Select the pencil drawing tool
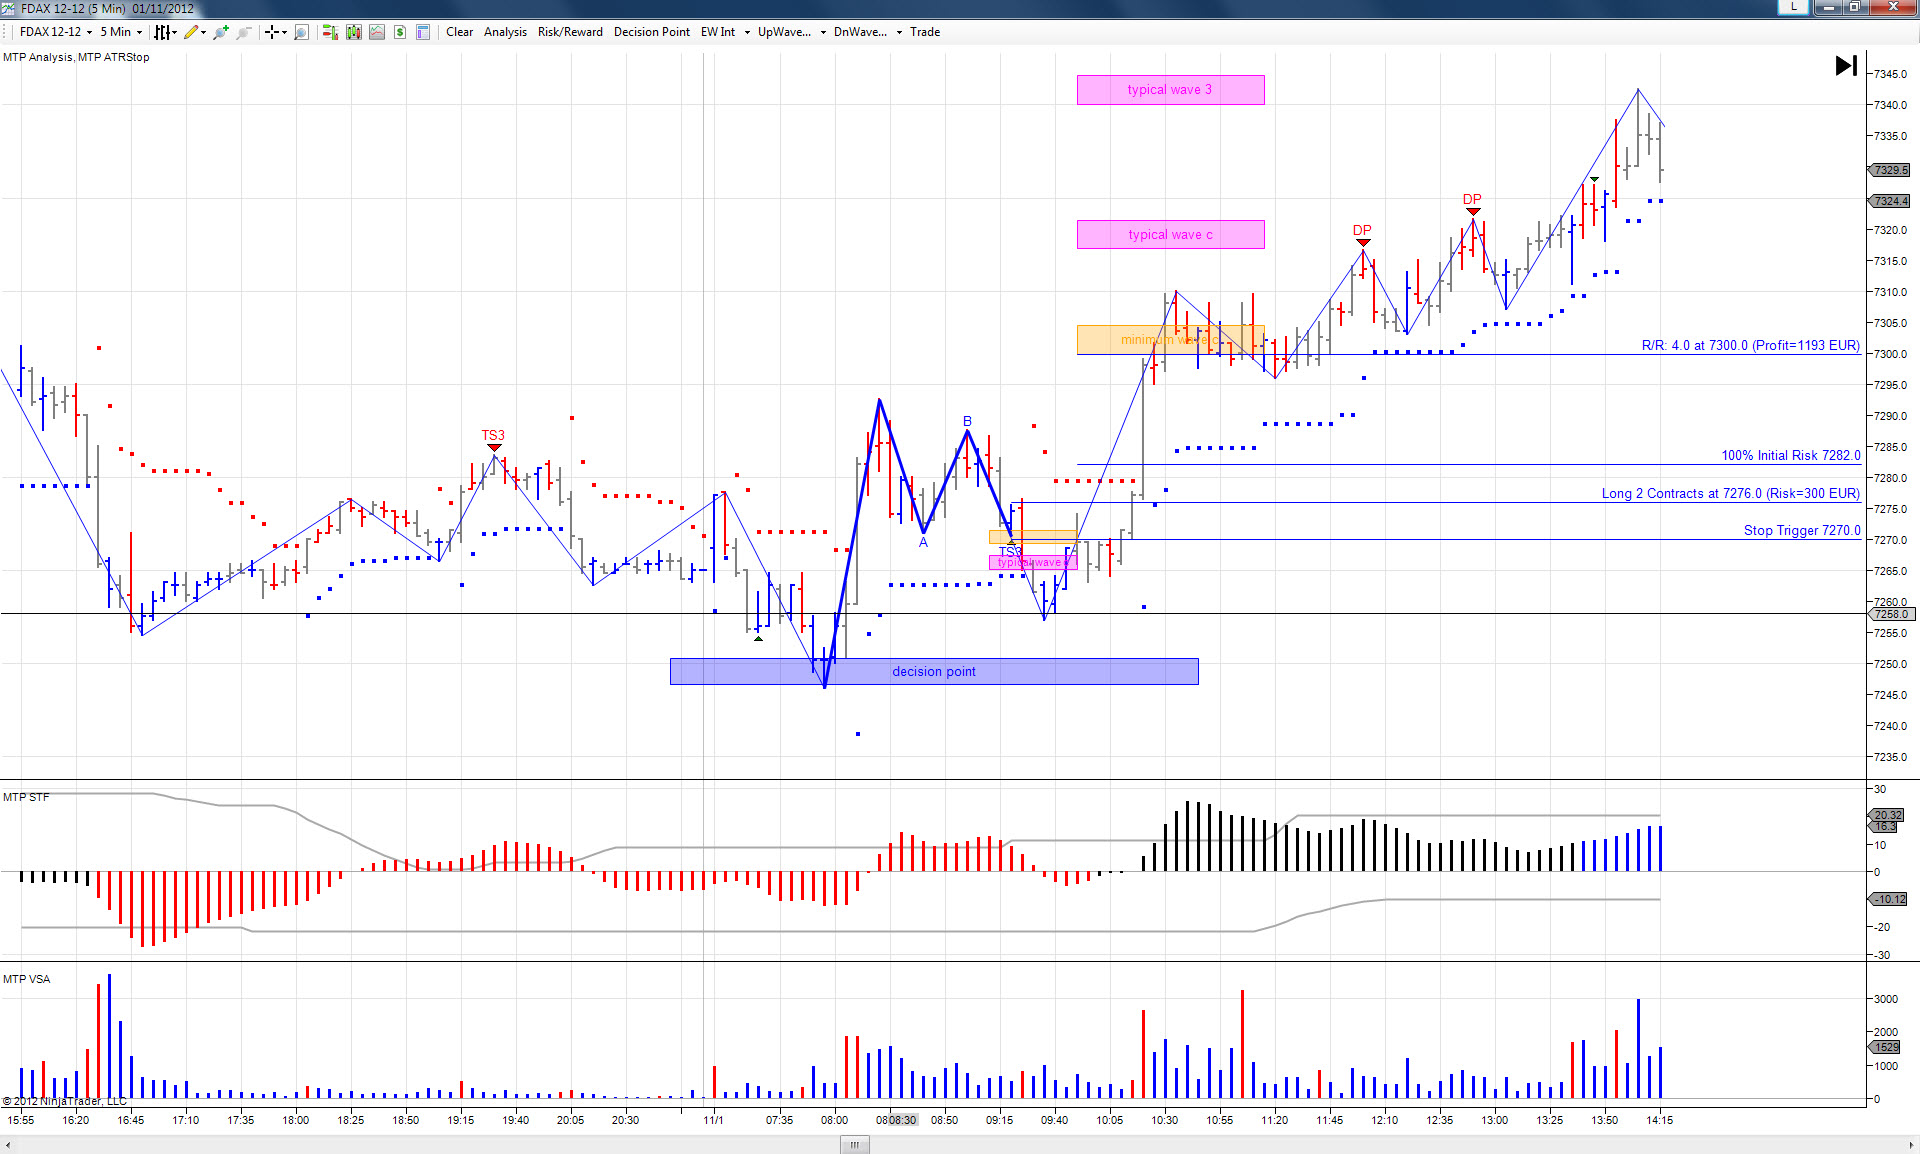 coord(190,32)
